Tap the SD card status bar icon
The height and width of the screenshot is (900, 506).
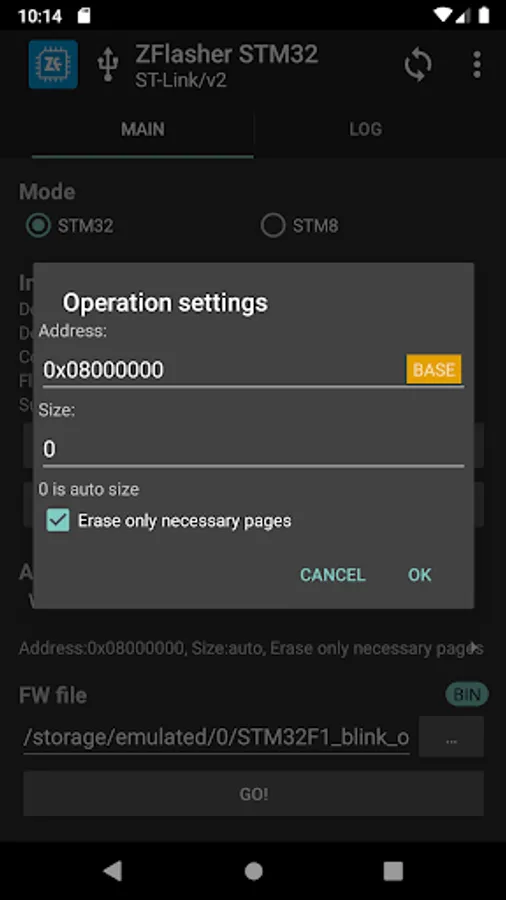click(x=84, y=15)
